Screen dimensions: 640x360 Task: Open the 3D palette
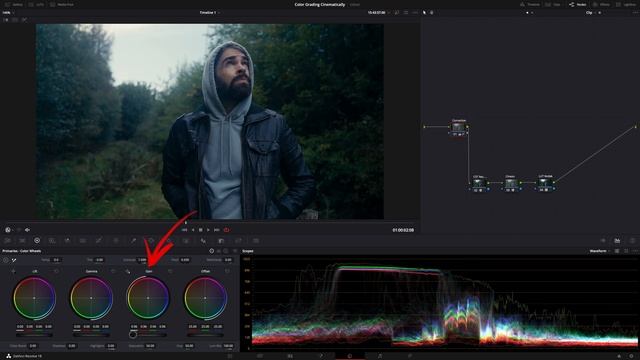point(256,241)
